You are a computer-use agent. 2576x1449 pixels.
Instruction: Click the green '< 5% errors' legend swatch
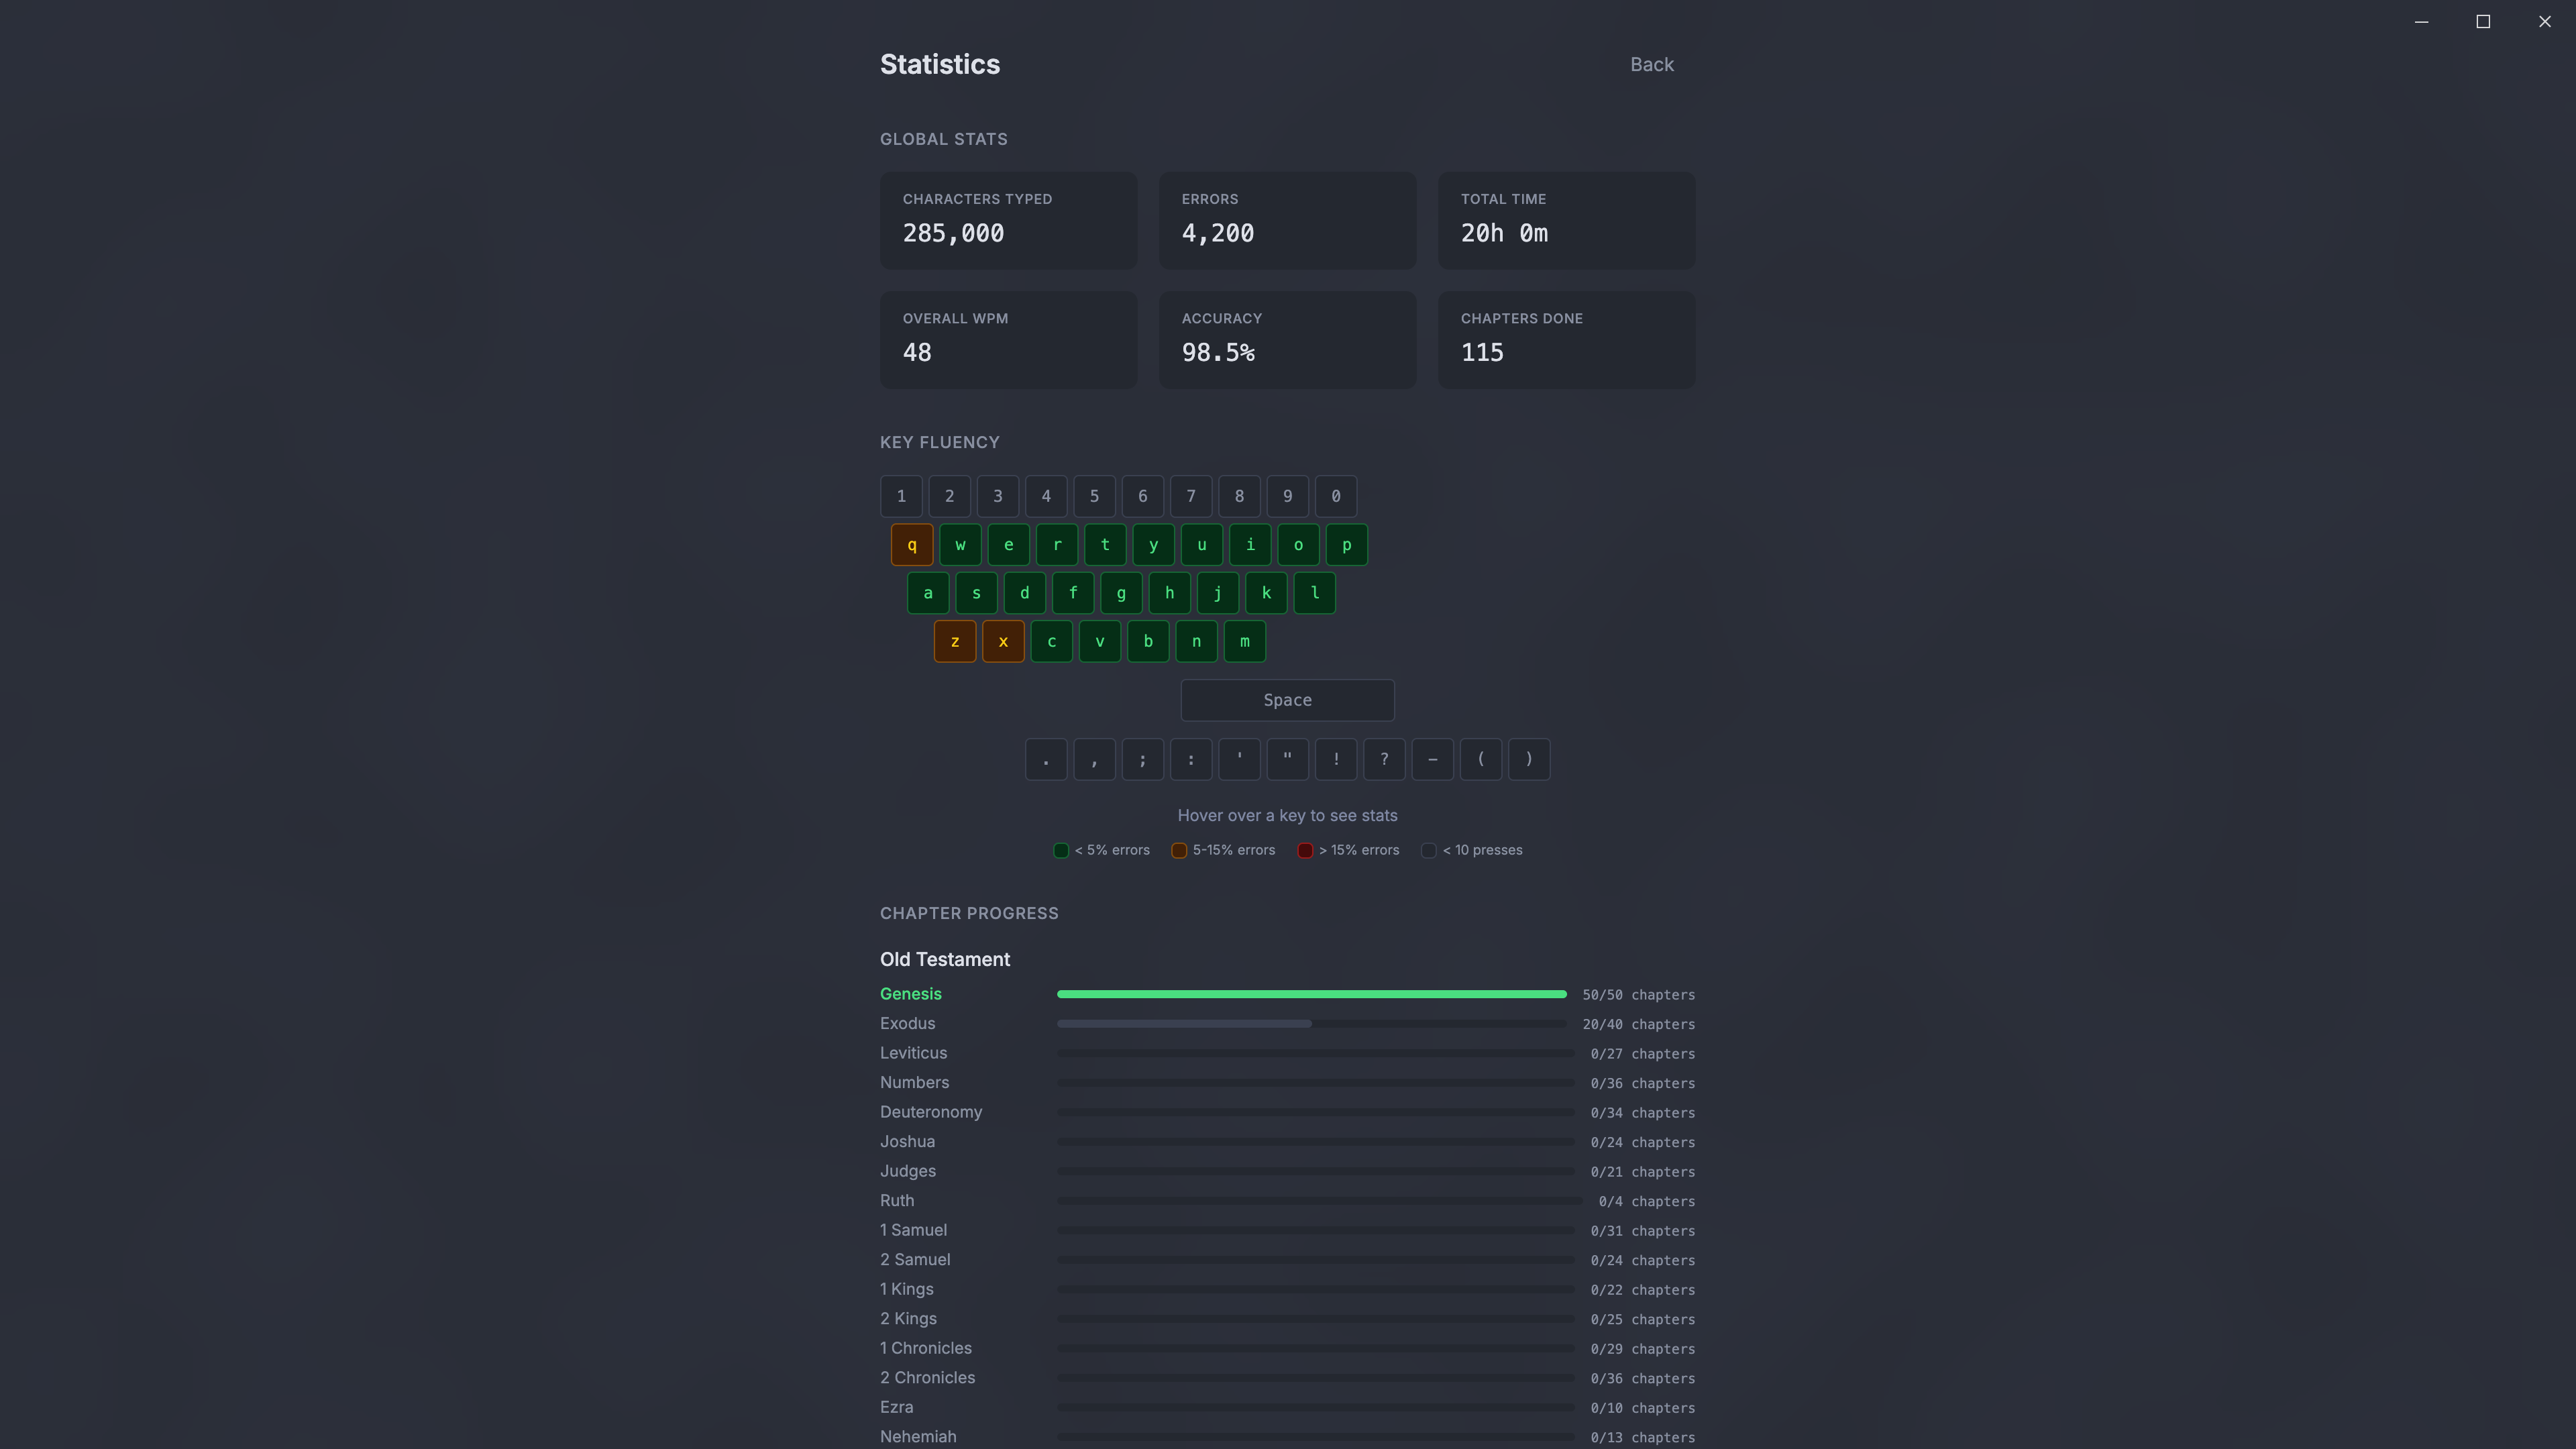pos(1061,850)
